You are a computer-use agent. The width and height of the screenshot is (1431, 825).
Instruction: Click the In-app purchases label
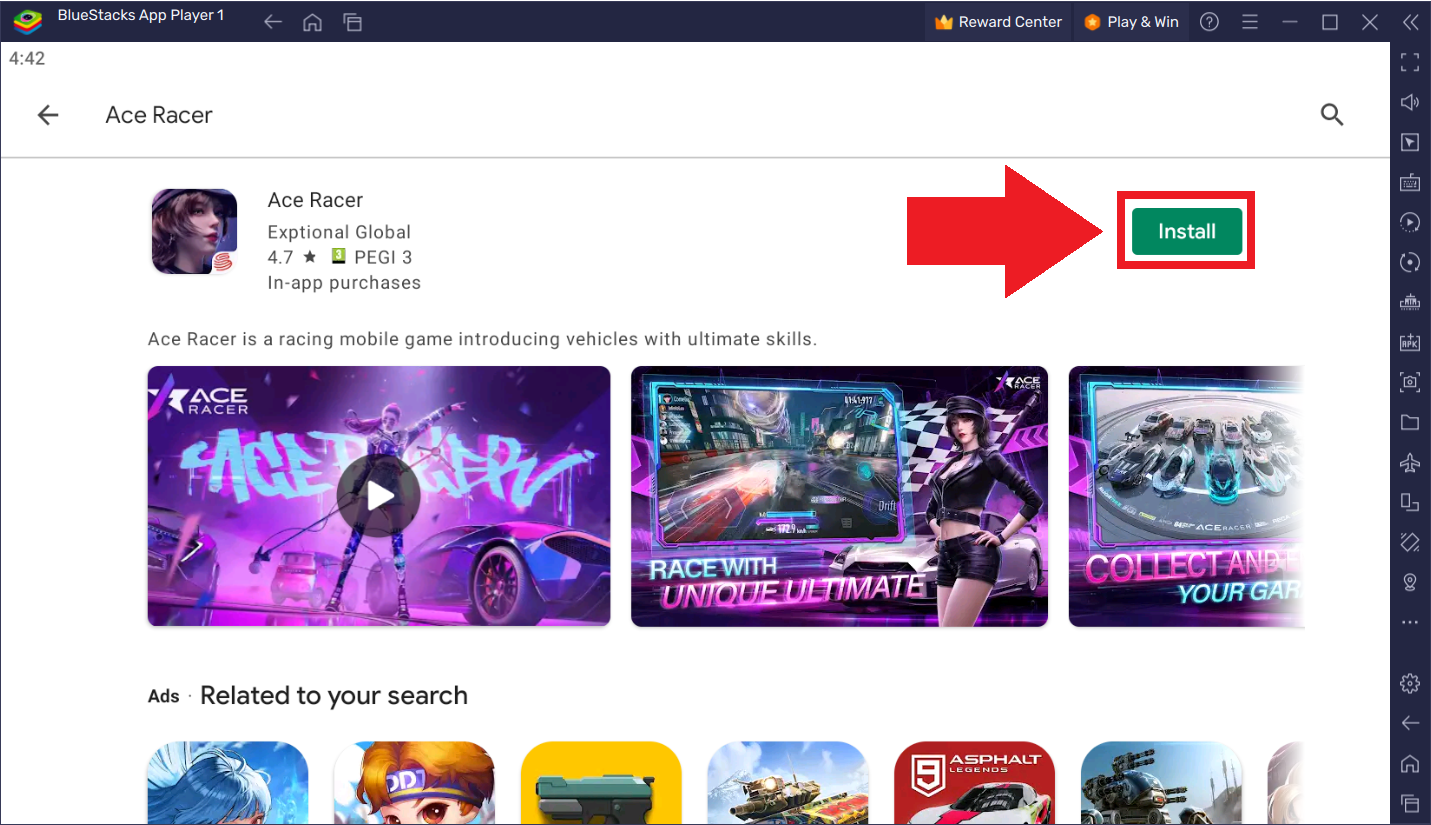click(344, 283)
